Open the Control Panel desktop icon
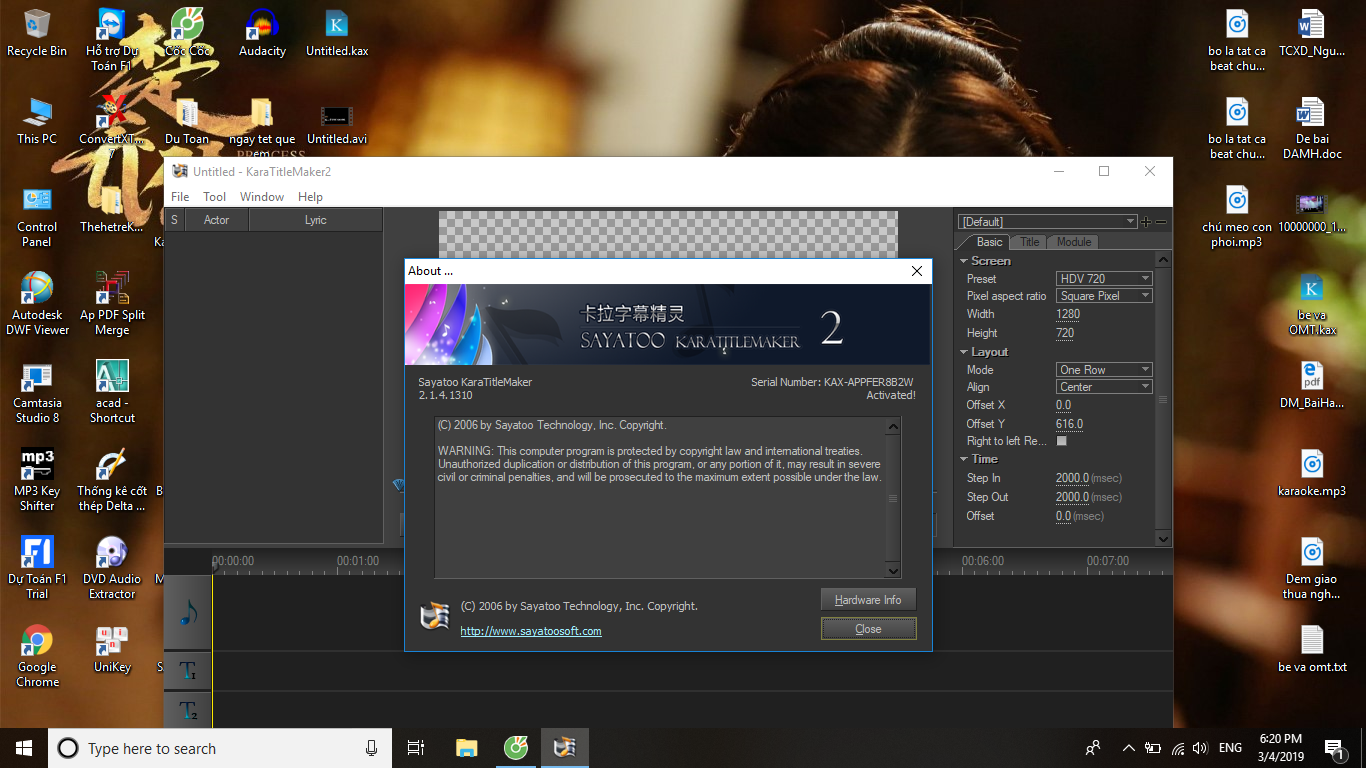This screenshot has width=1366, height=768. [37, 217]
